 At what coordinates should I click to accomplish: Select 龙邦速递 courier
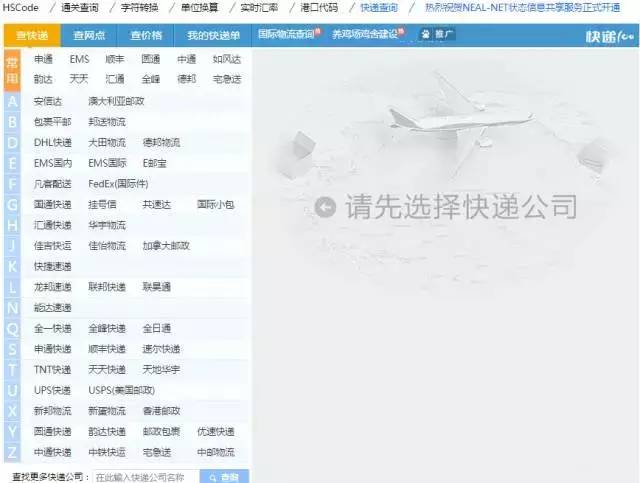click(53, 287)
